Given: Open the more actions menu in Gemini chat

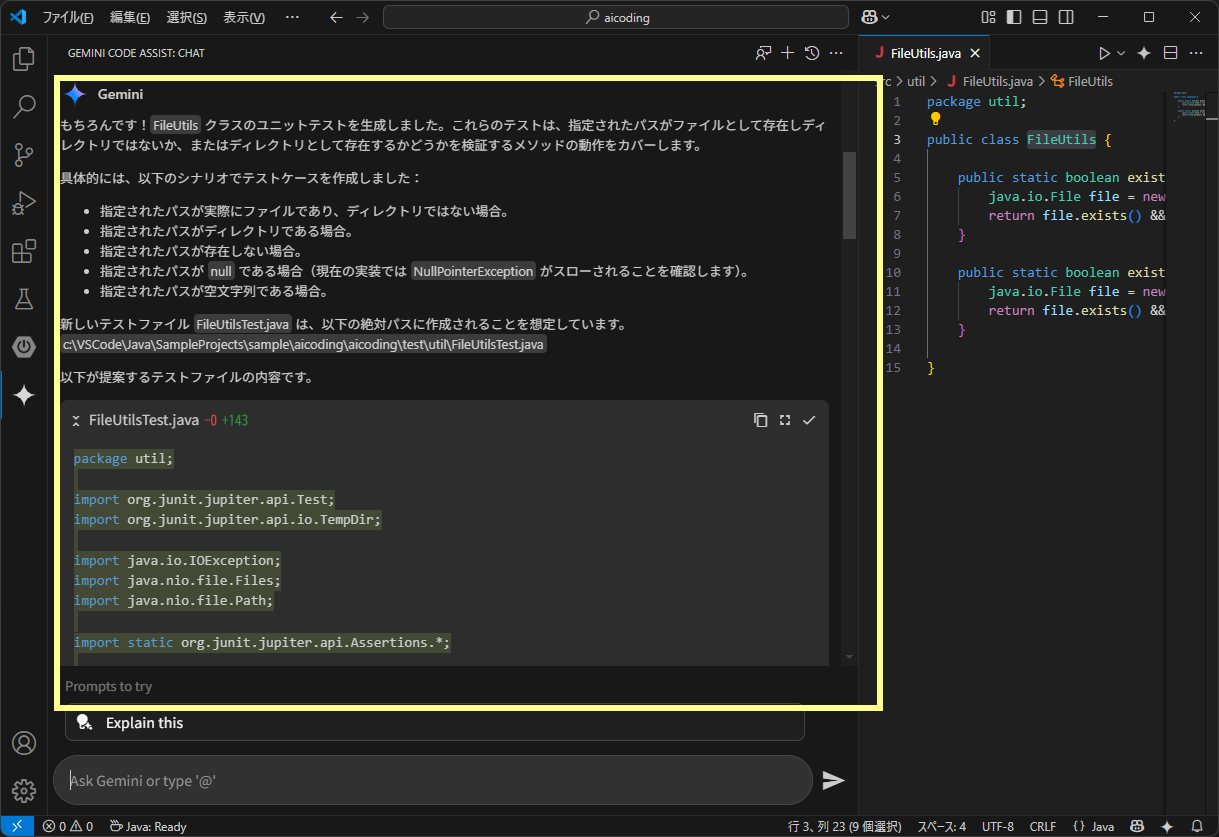Looking at the screenshot, I should coord(836,52).
